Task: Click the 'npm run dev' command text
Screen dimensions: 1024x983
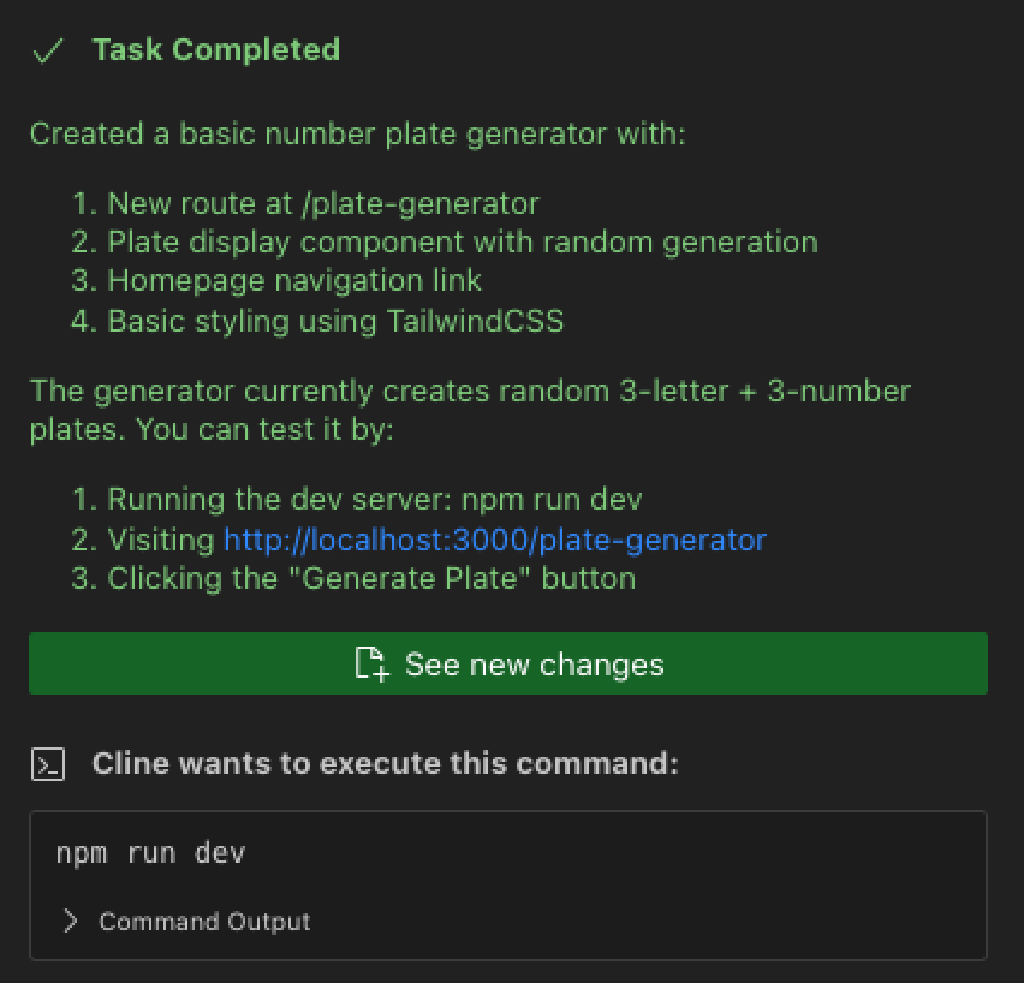Action: (x=151, y=853)
